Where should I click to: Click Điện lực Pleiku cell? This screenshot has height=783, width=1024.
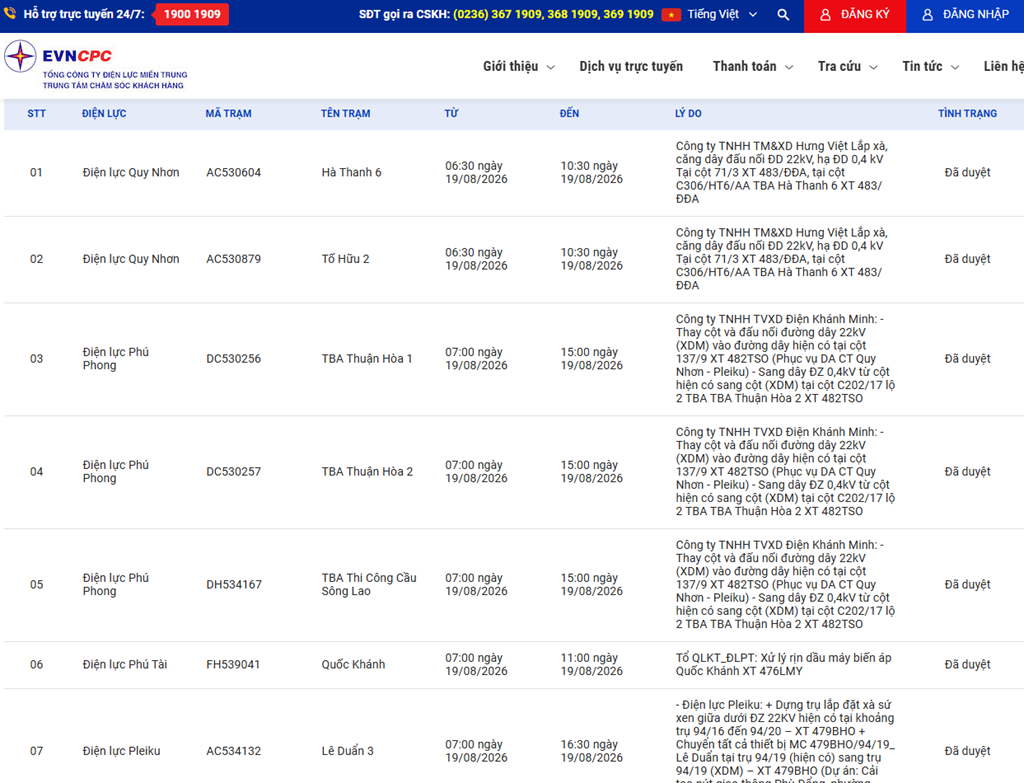(121, 751)
